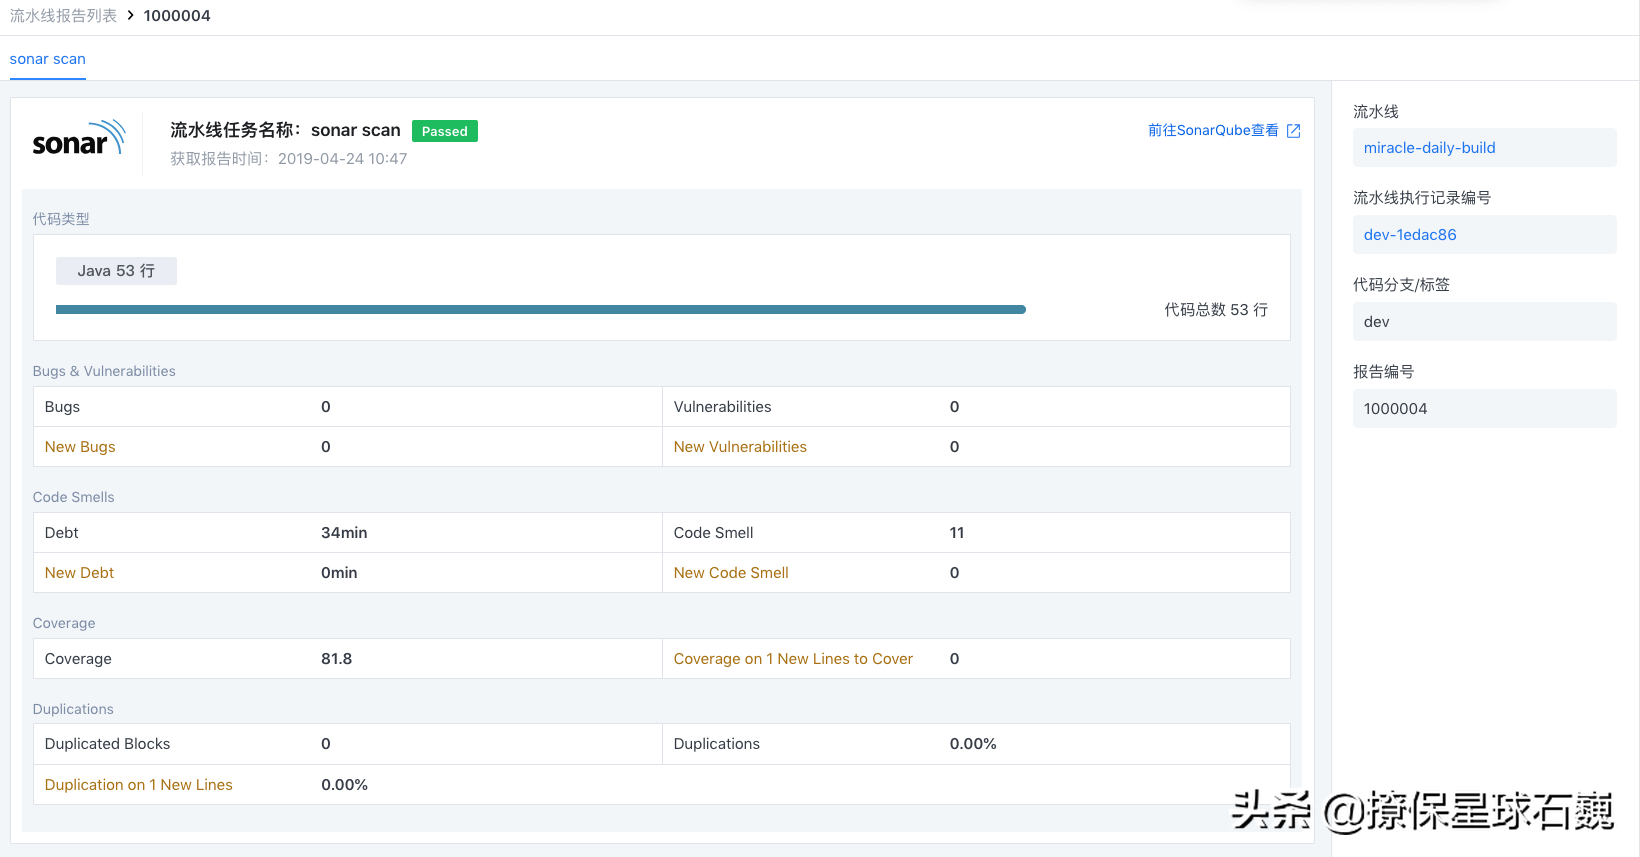Open Duplication on 1 New Lines metric
Image resolution: width=1640 pixels, height=857 pixels.
coord(138,785)
